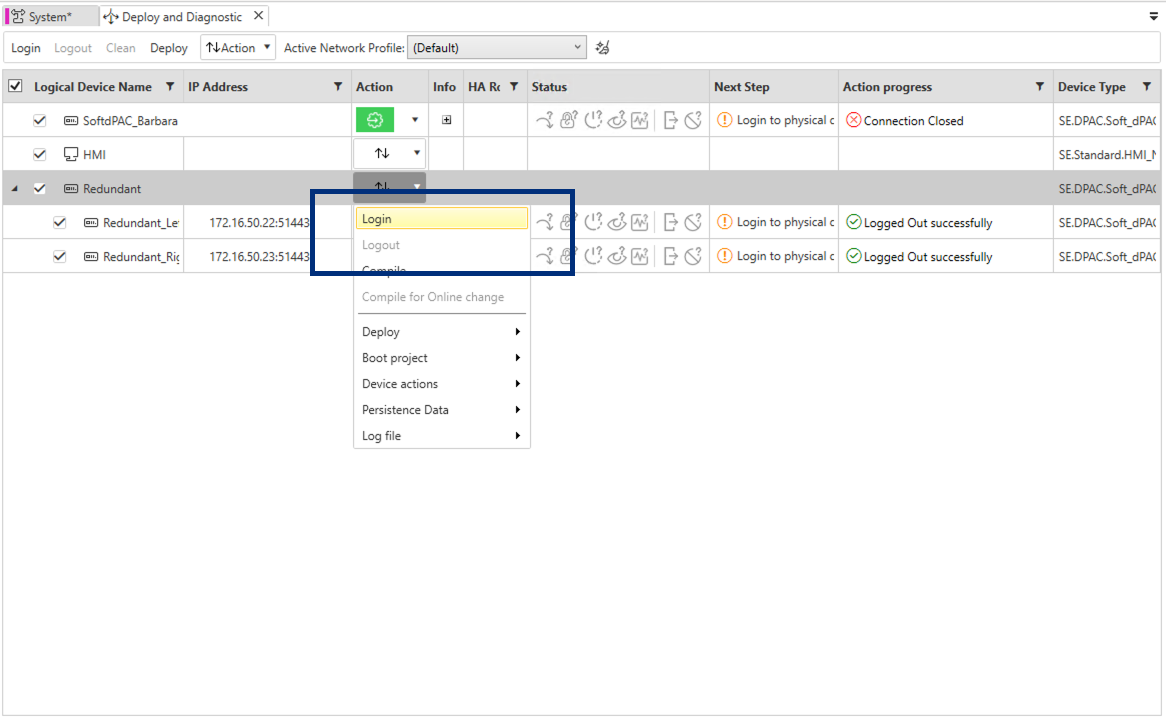Screen dimensions: 1166x726
Task: Click the power status icon in 172.16.50.23 row
Action: [593, 256]
